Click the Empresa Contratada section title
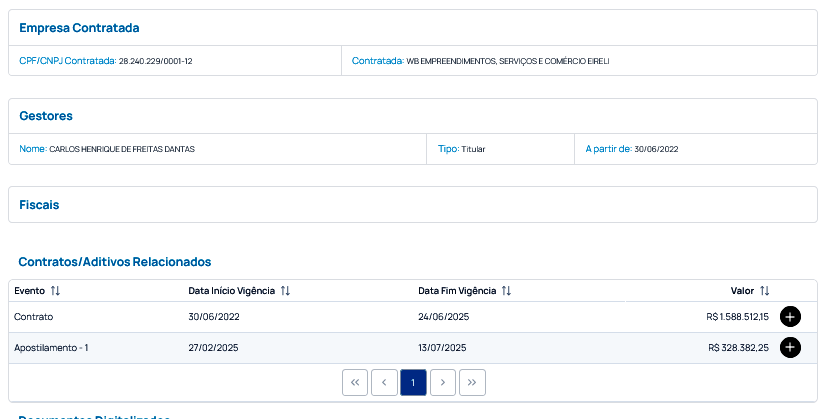 [79, 28]
